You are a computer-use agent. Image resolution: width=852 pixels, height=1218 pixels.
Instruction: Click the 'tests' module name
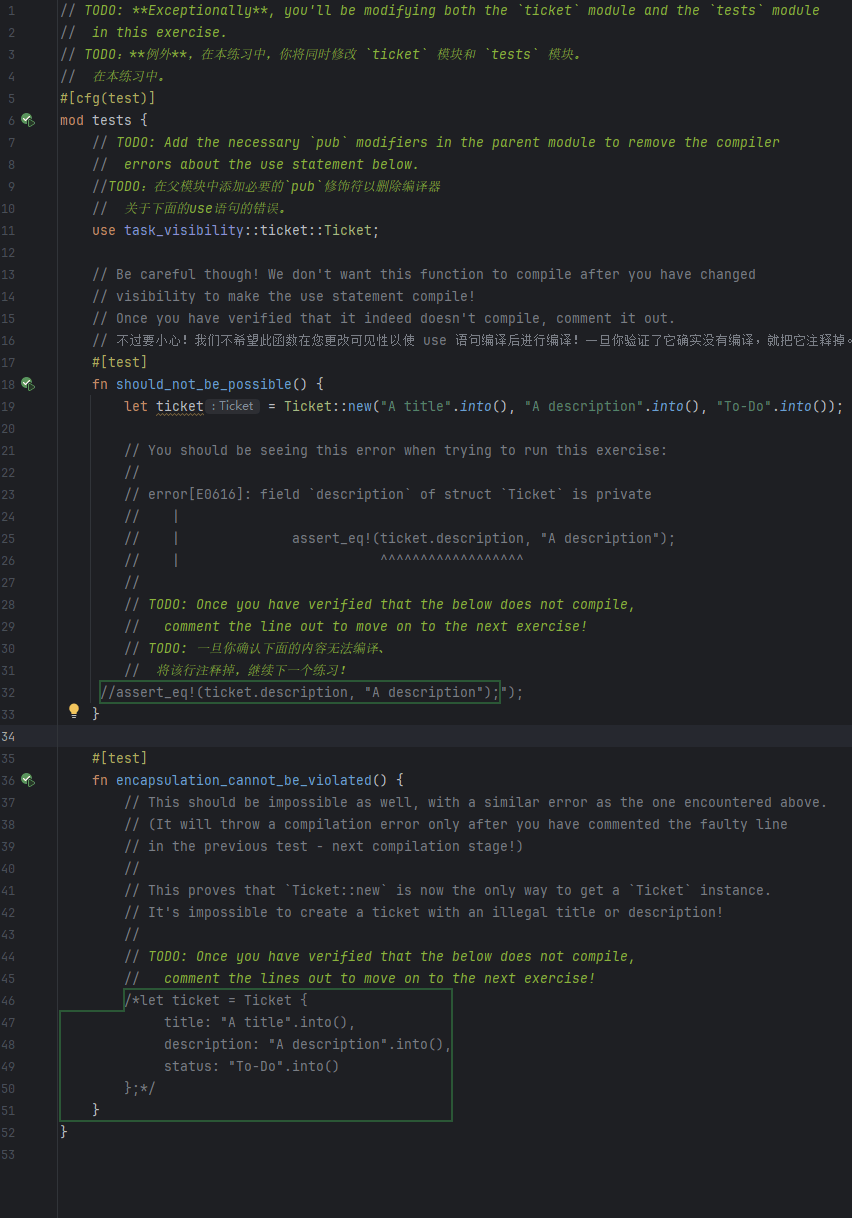111,120
